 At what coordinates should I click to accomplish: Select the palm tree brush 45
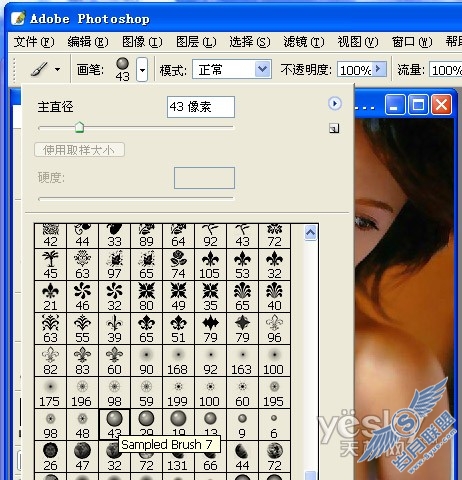50,265
